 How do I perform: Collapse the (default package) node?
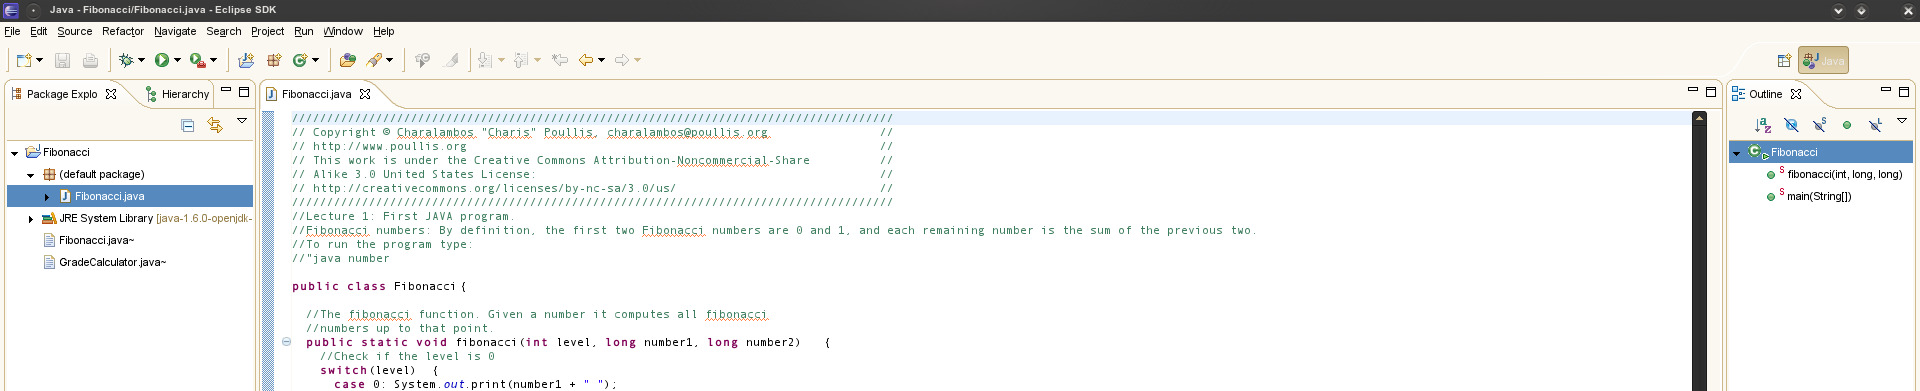click(x=31, y=175)
